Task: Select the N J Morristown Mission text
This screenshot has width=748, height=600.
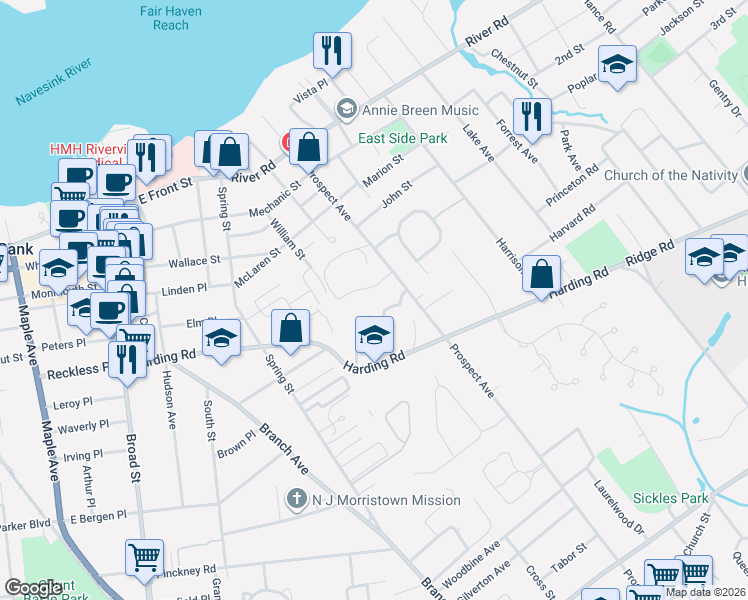Action: [x=386, y=500]
